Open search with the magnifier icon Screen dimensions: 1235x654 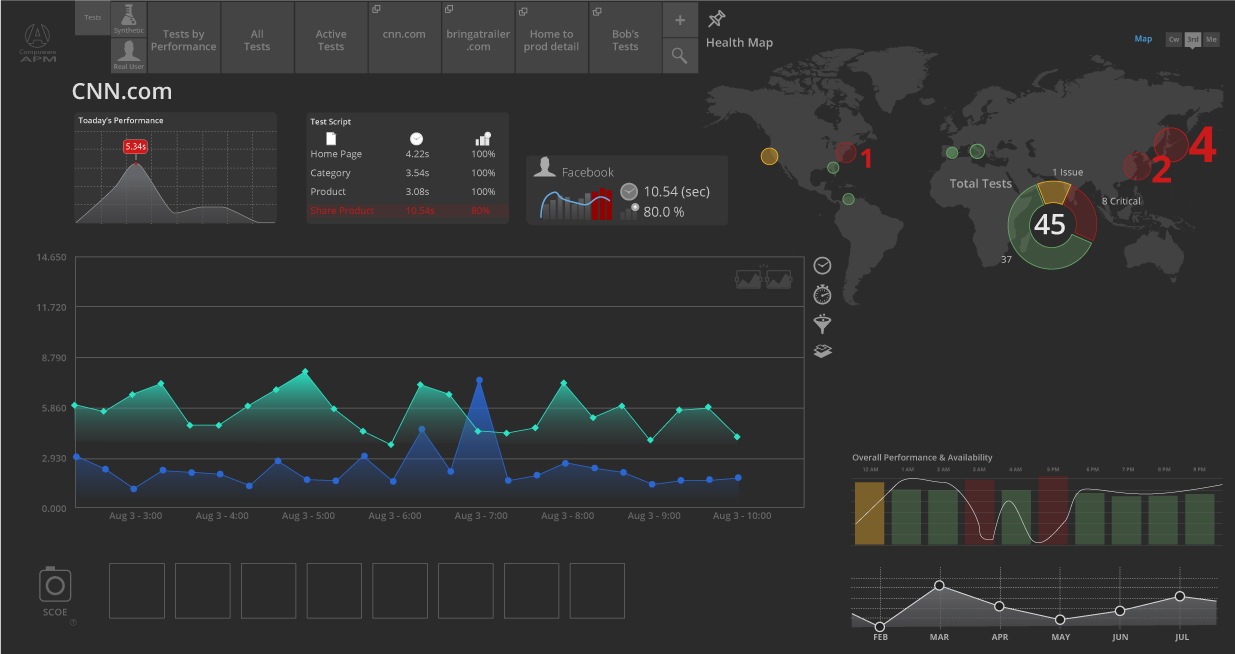click(680, 56)
